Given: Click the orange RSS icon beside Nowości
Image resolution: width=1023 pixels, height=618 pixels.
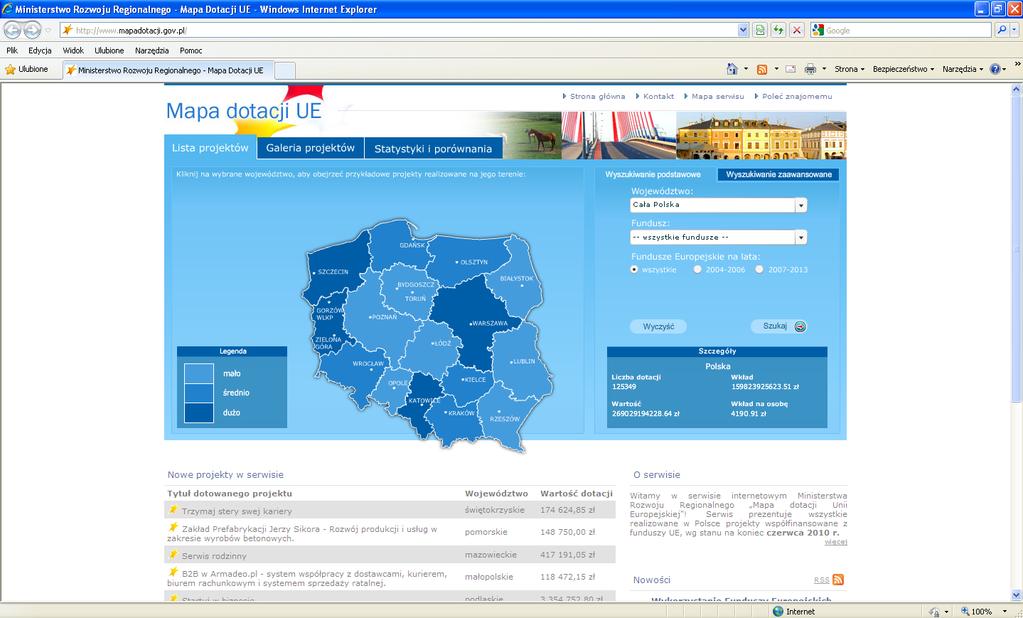Looking at the screenshot, I should 838,579.
